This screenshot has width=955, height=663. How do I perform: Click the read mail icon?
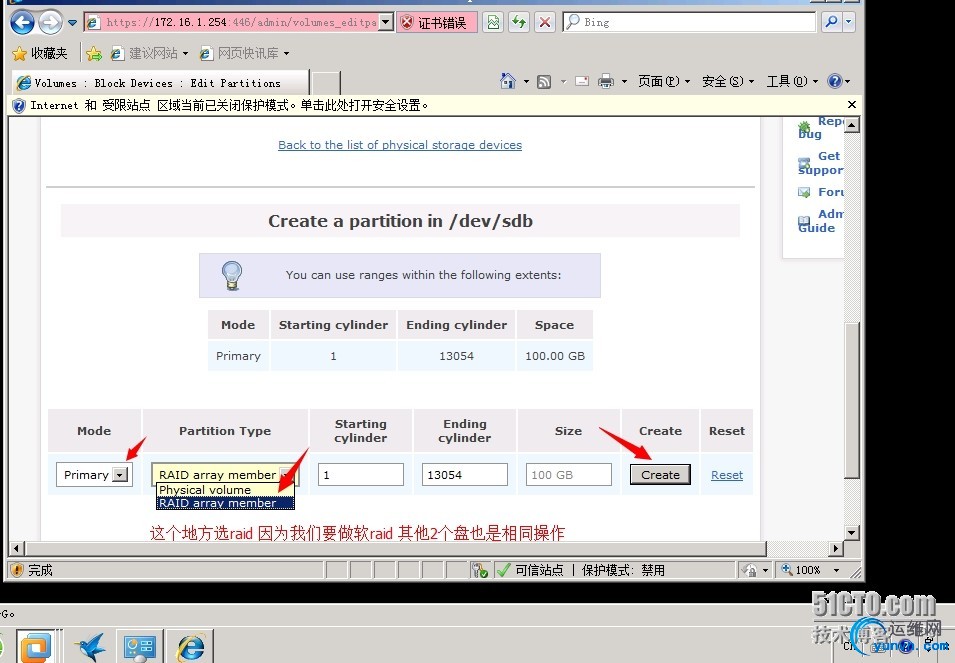(582, 81)
